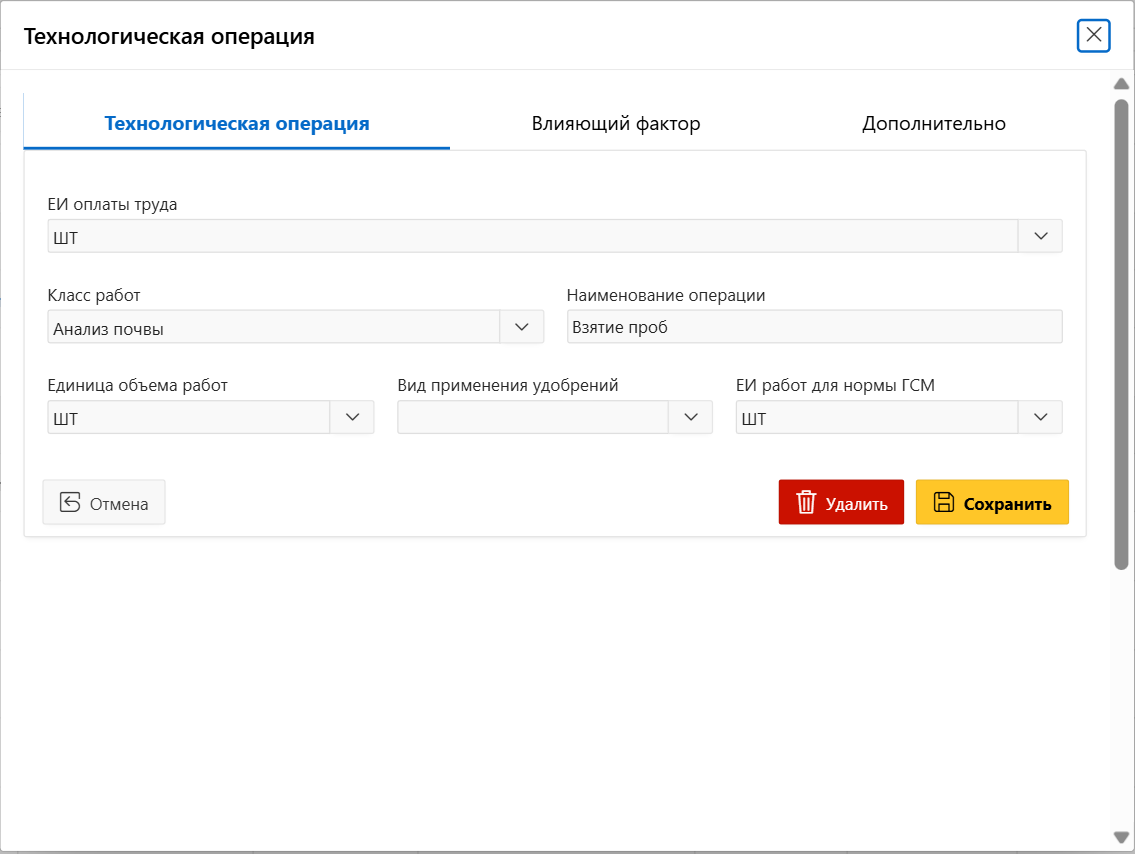
Task: Click the Класс работ field showing Анализ почвы
Action: click(273, 328)
